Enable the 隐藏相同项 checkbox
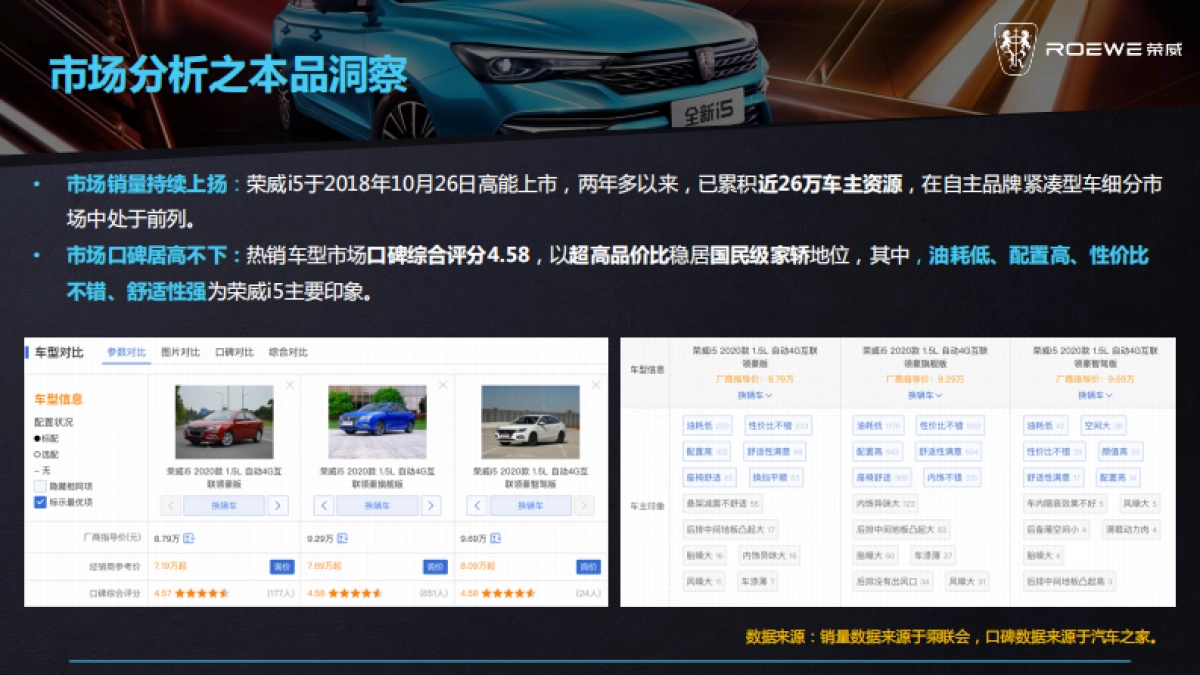Viewport: 1200px width, 675px height. pos(39,486)
